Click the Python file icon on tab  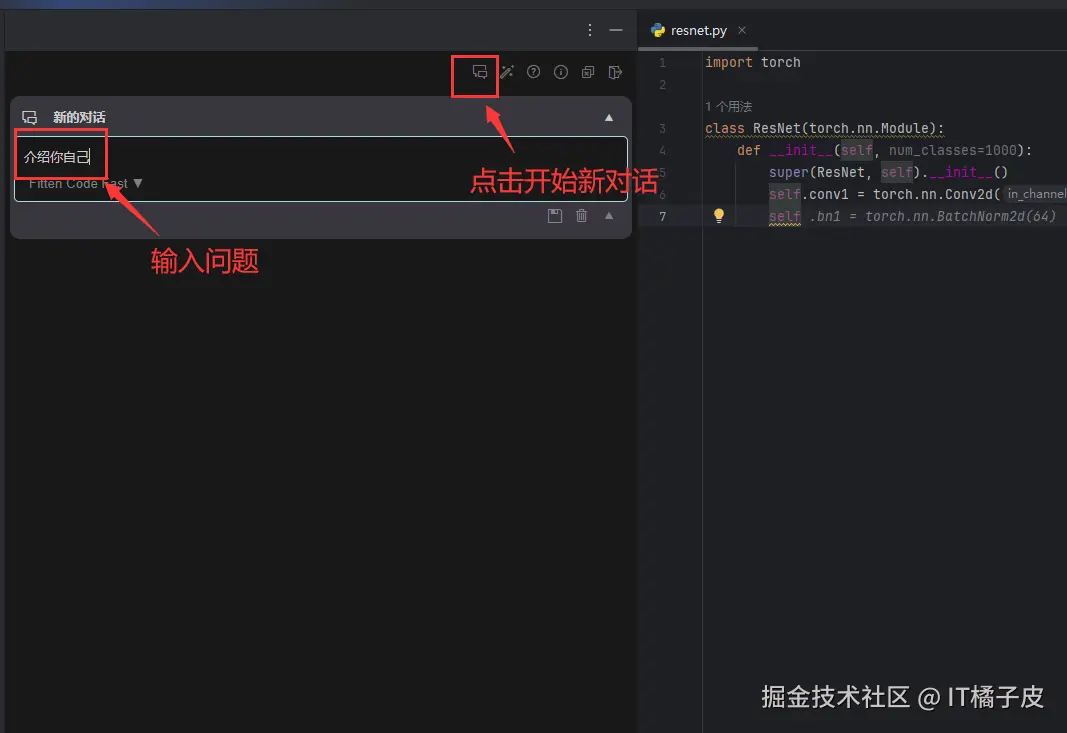click(x=657, y=31)
